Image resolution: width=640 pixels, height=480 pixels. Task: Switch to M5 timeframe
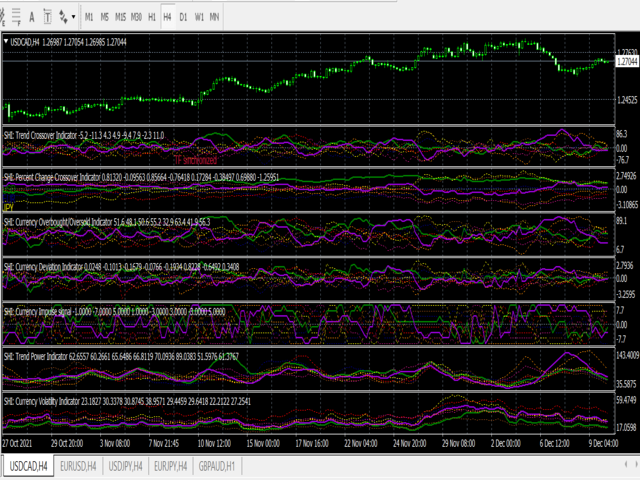coord(105,17)
